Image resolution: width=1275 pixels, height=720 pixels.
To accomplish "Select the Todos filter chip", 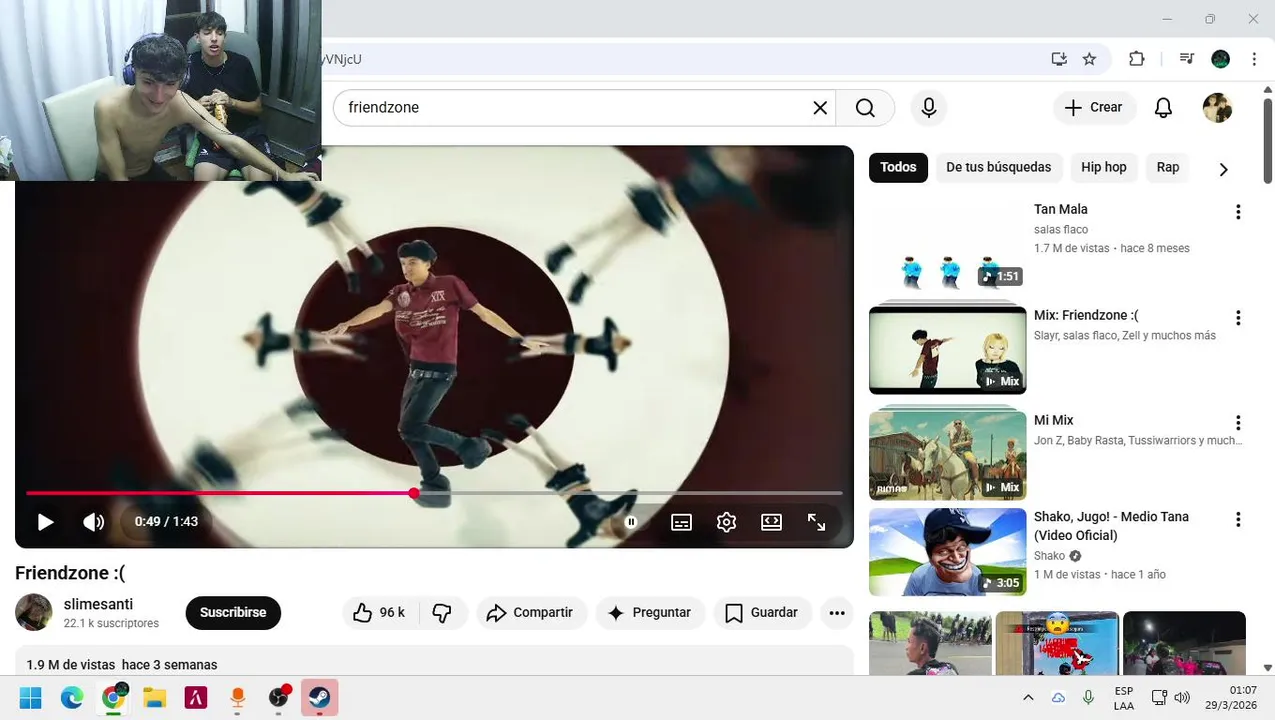I will click(898, 168).
